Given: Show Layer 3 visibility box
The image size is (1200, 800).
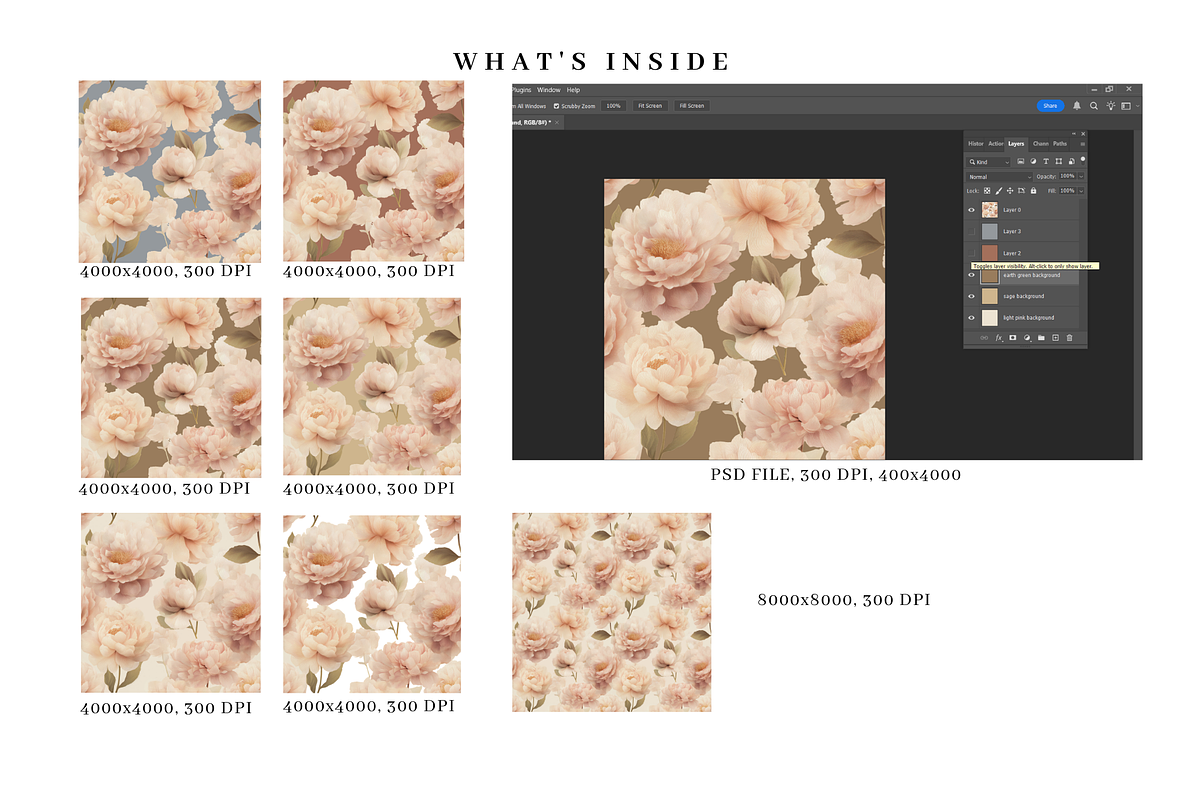Looking at the screenshot, I should 971,231.
